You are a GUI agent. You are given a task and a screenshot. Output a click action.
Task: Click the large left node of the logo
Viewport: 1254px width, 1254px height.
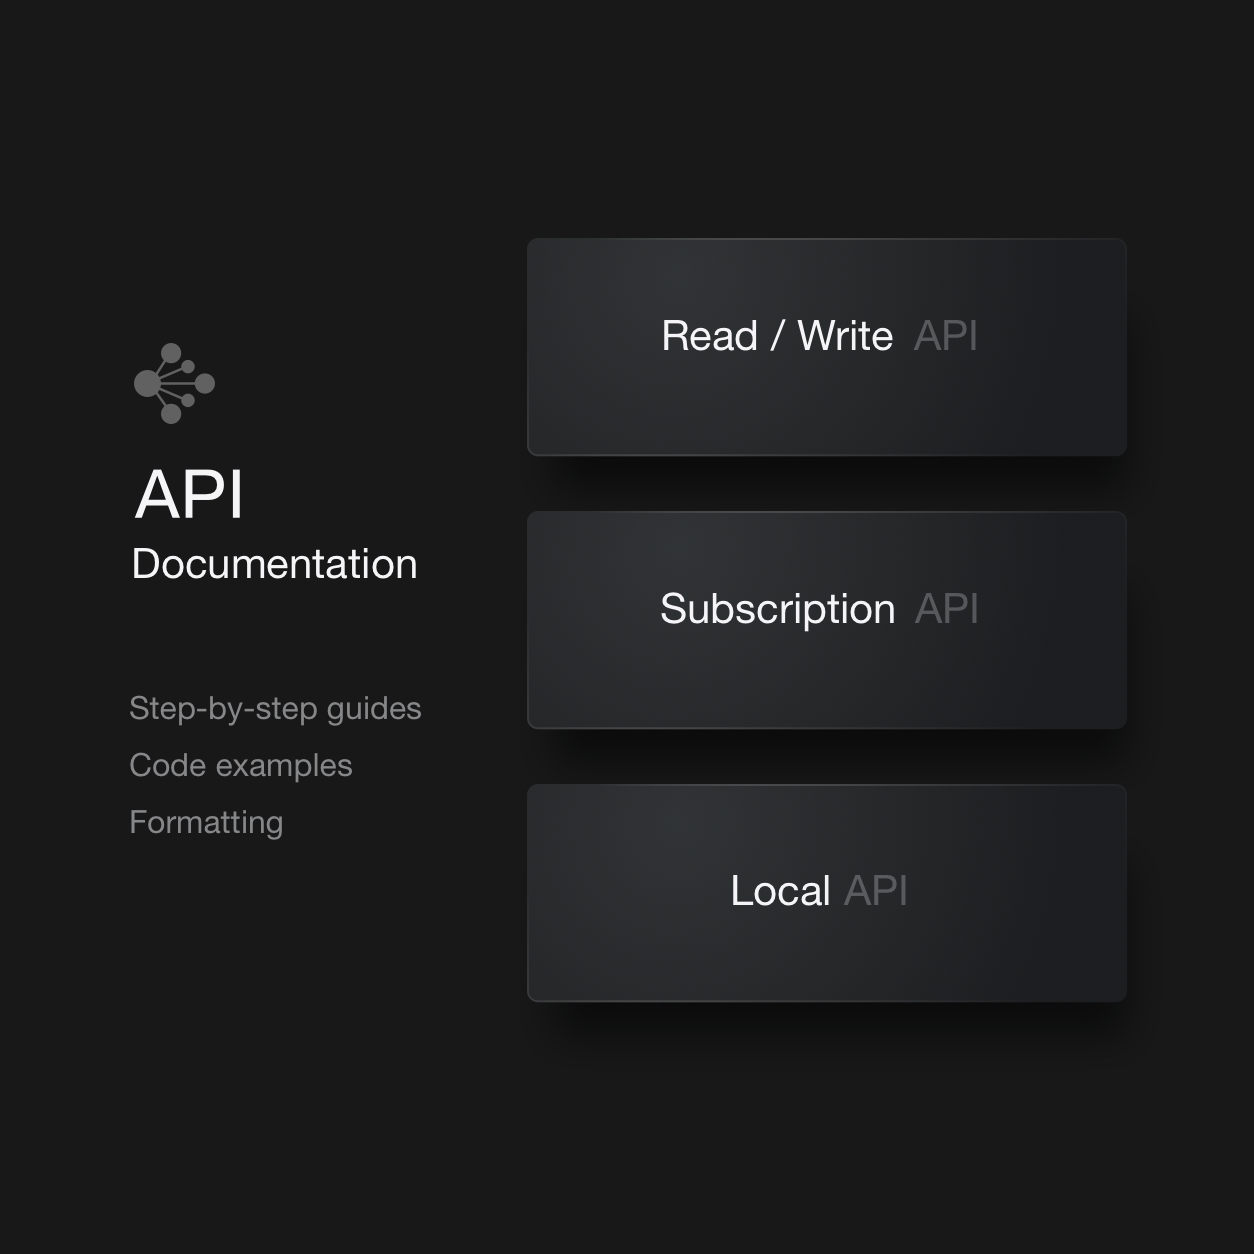pyautogui.click(x=147, y=383)
